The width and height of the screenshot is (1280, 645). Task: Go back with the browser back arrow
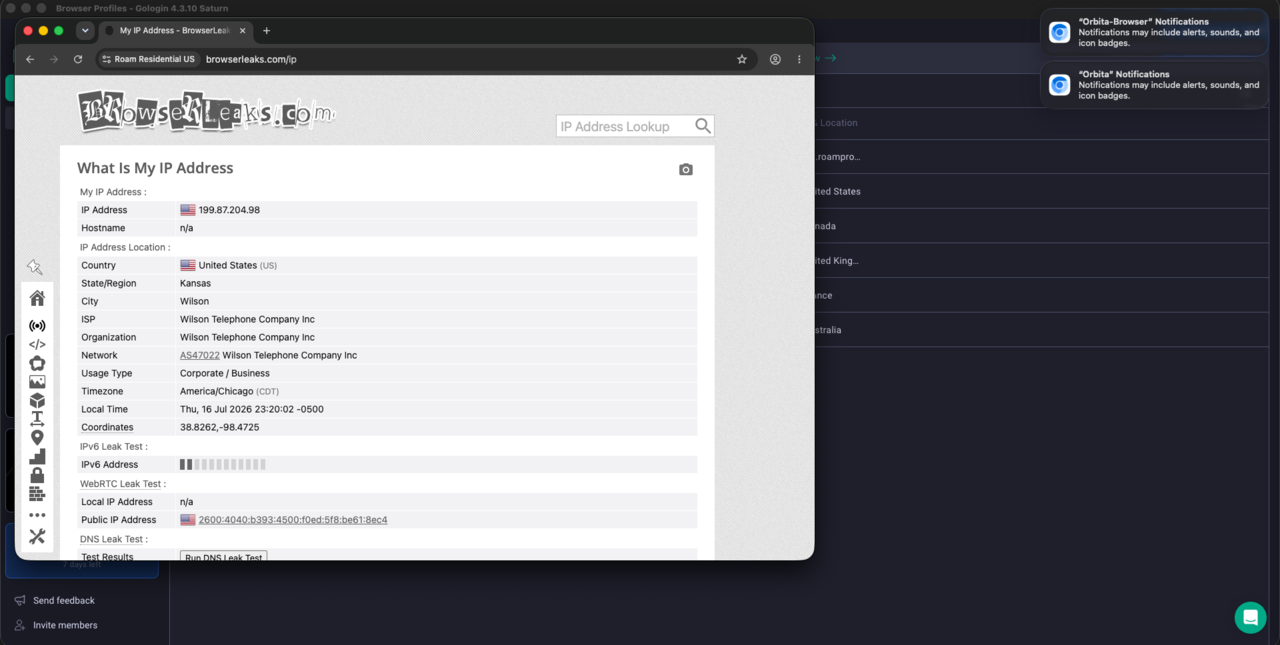click(30, 59)
